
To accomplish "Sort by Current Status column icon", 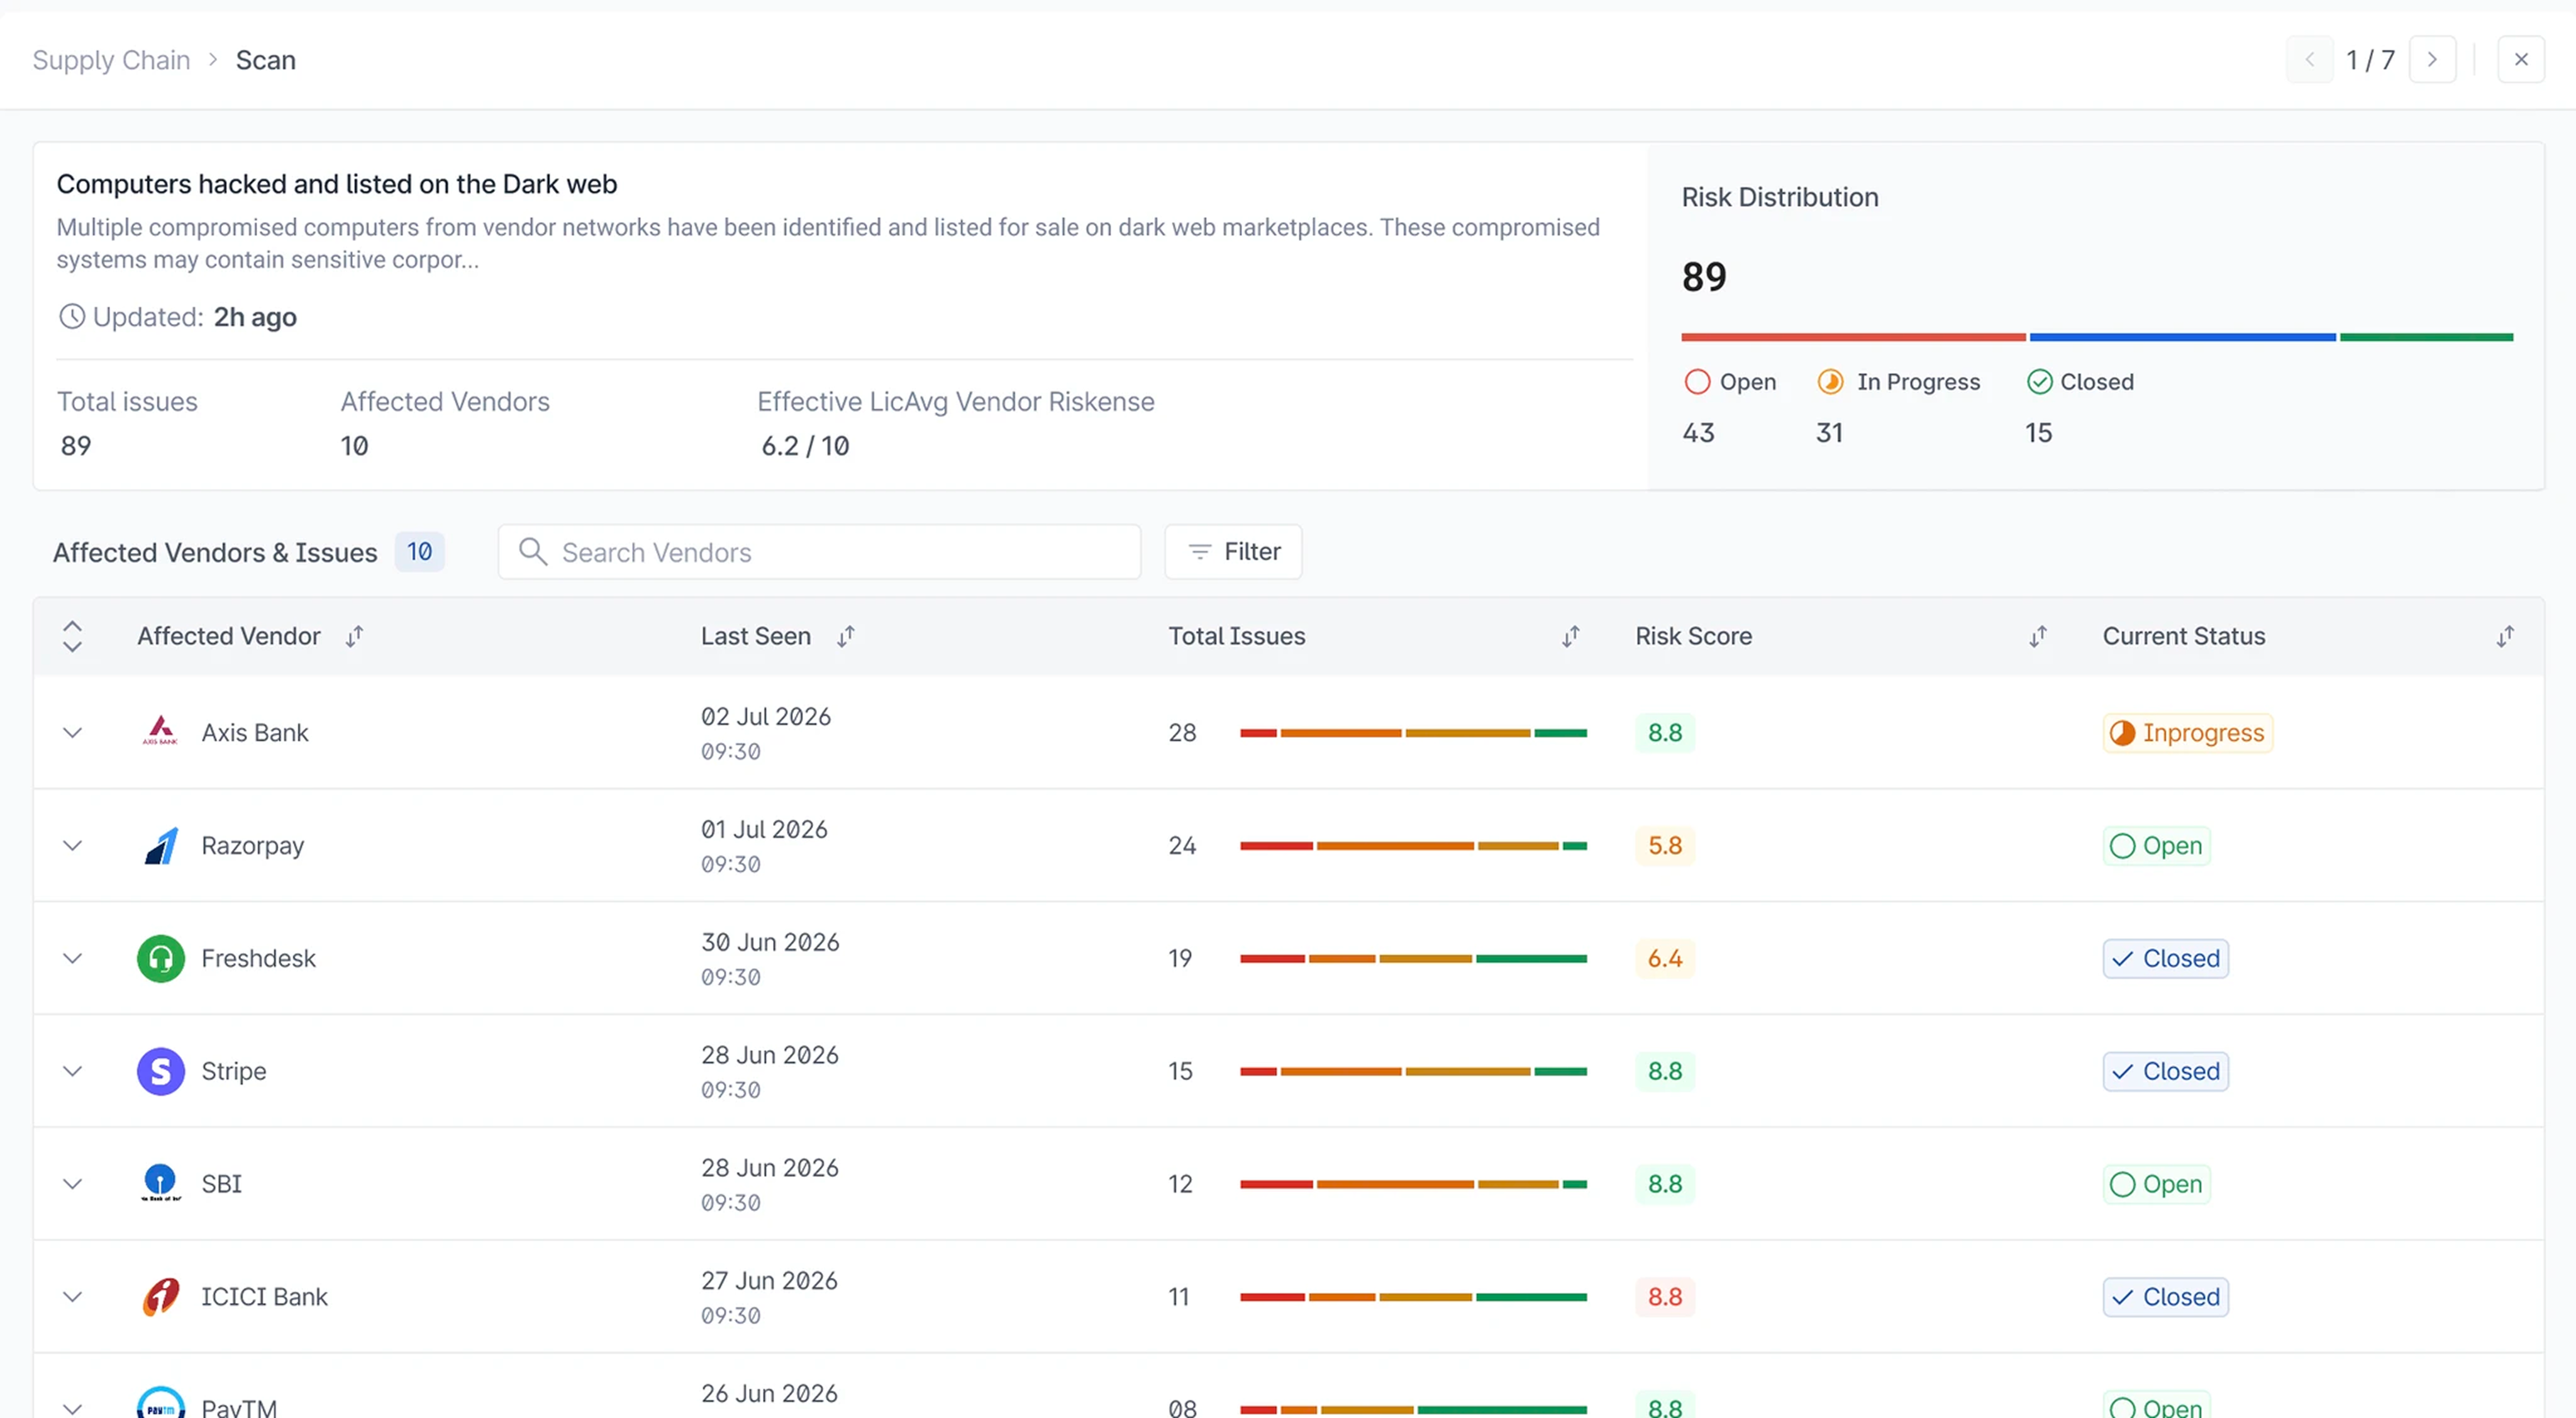I will (x=2505, y=636).
